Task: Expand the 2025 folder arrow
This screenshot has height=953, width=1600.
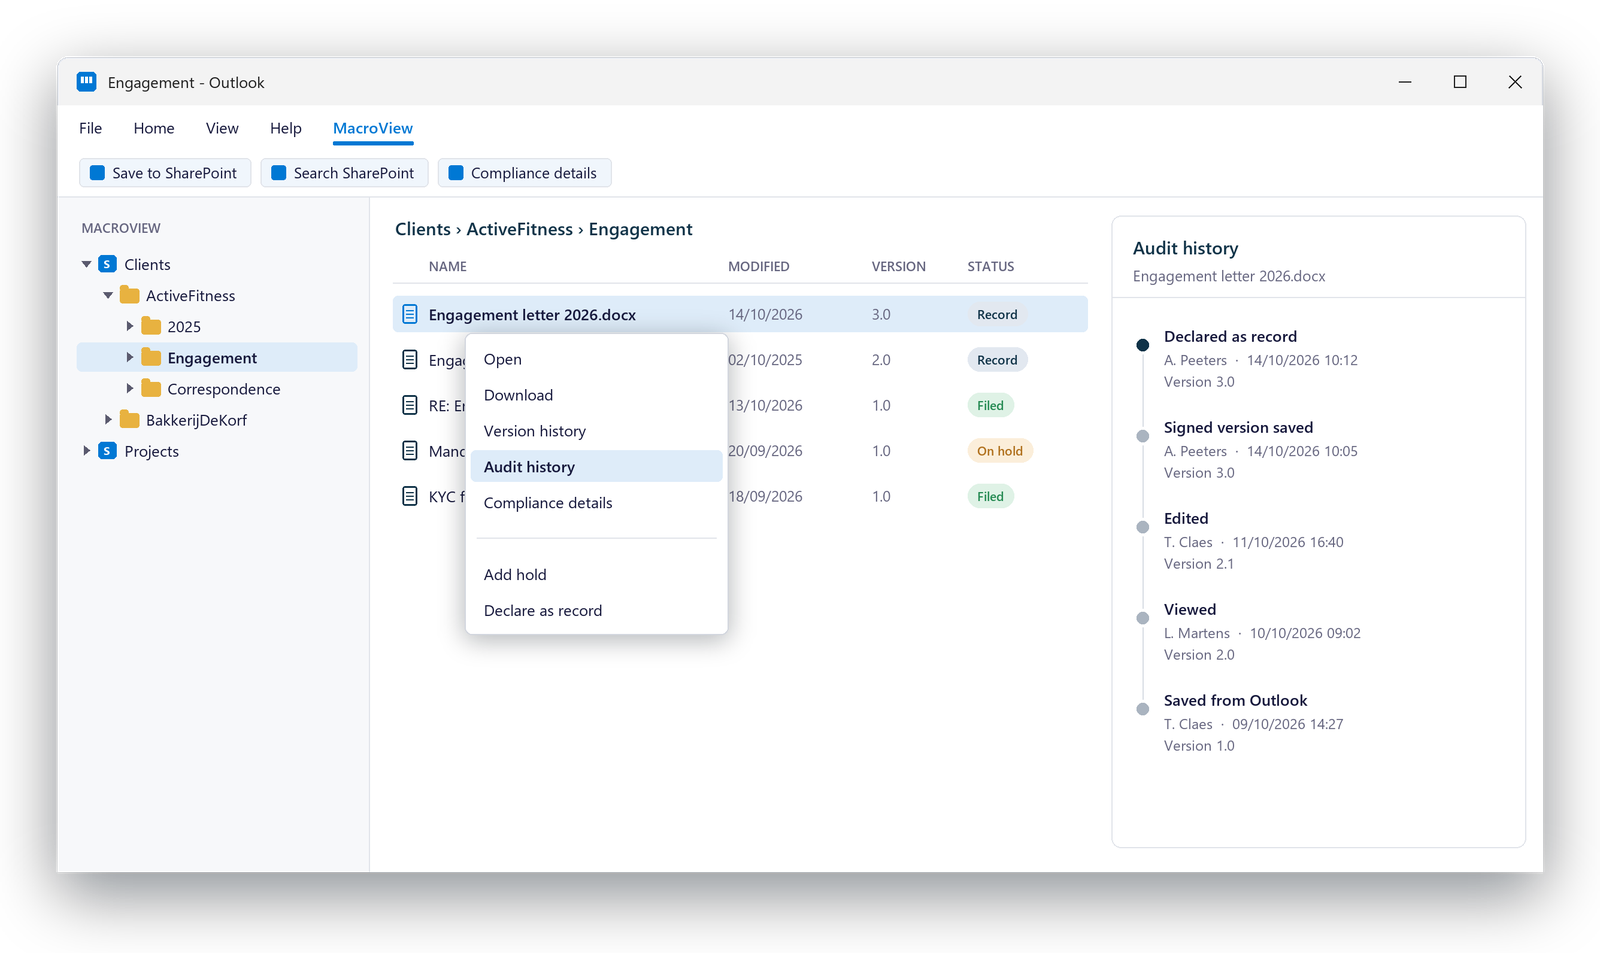Action: point(130,326)
